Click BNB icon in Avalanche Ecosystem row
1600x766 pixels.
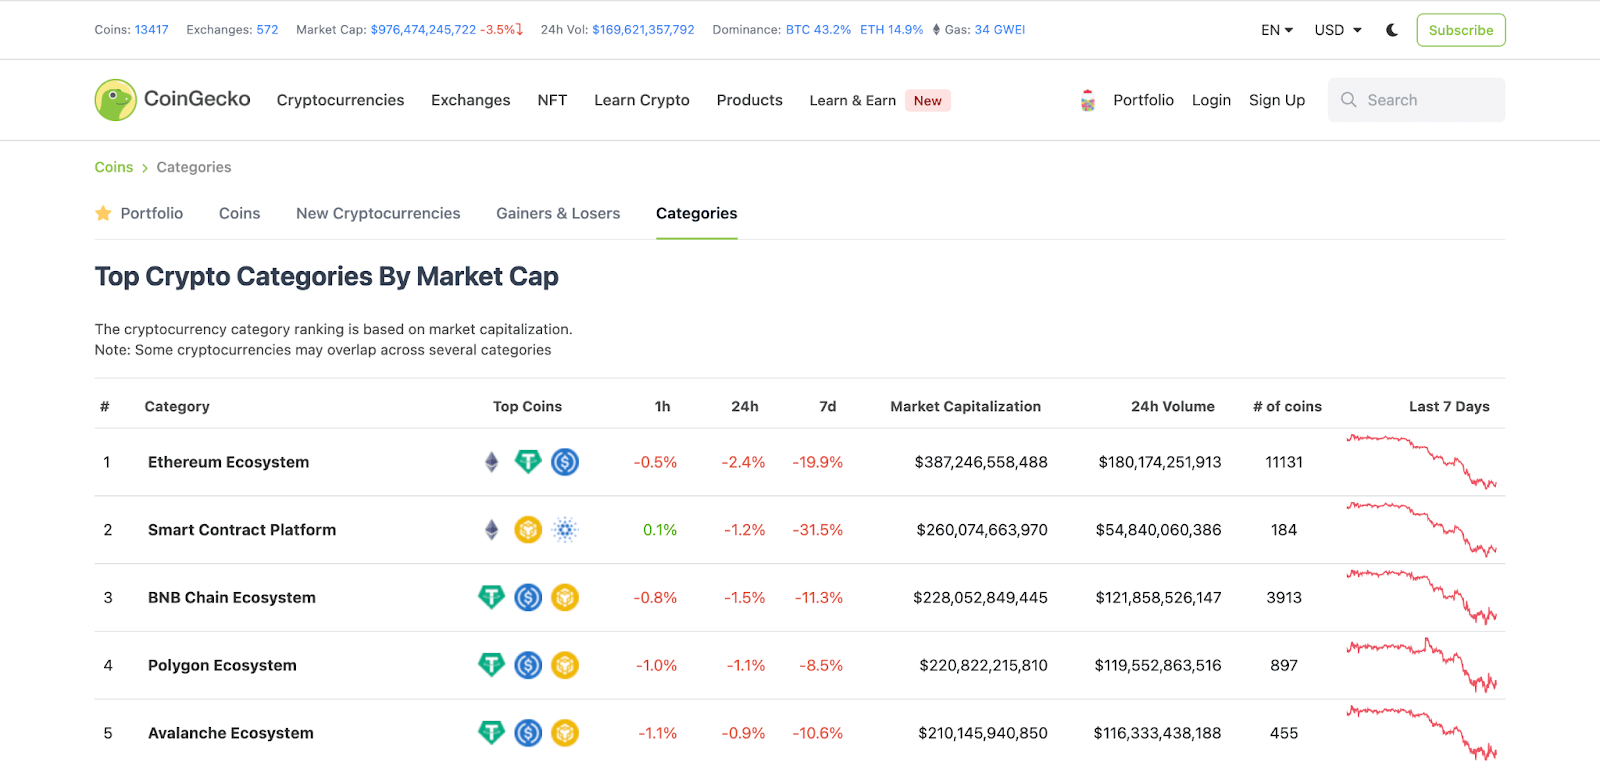(x=565, y=733)
